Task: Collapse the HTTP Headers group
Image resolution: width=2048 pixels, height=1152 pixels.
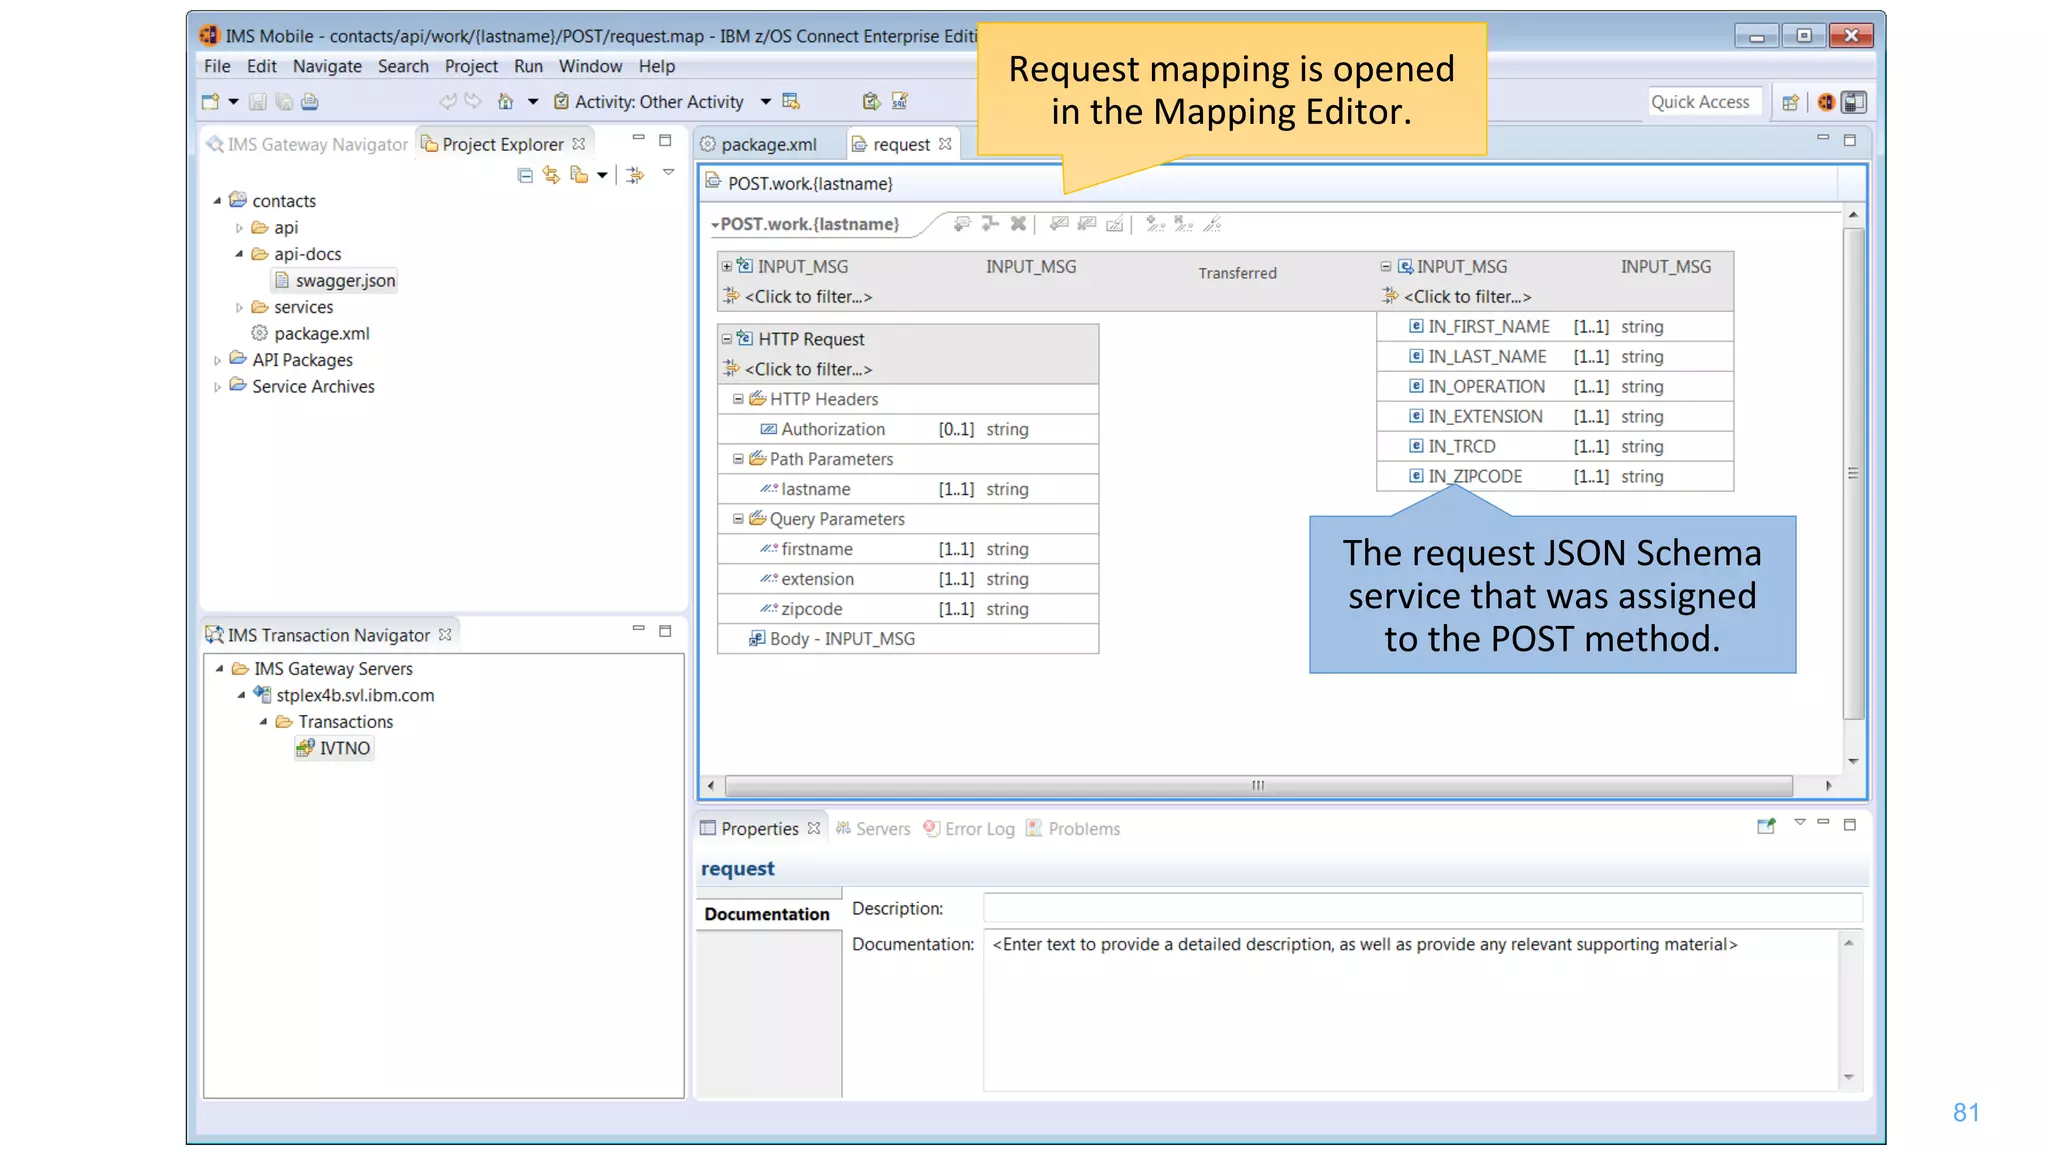Action: coord(738,399)
